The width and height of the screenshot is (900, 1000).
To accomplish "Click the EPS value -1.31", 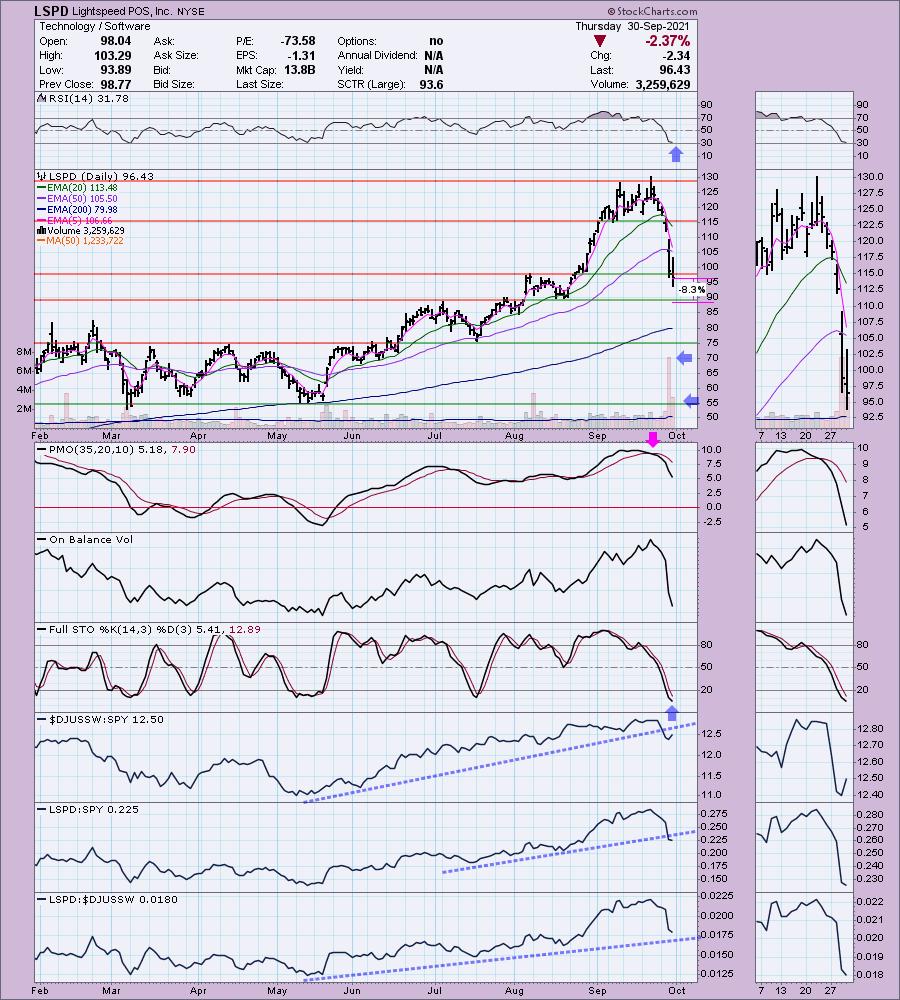I will (302, 55).
